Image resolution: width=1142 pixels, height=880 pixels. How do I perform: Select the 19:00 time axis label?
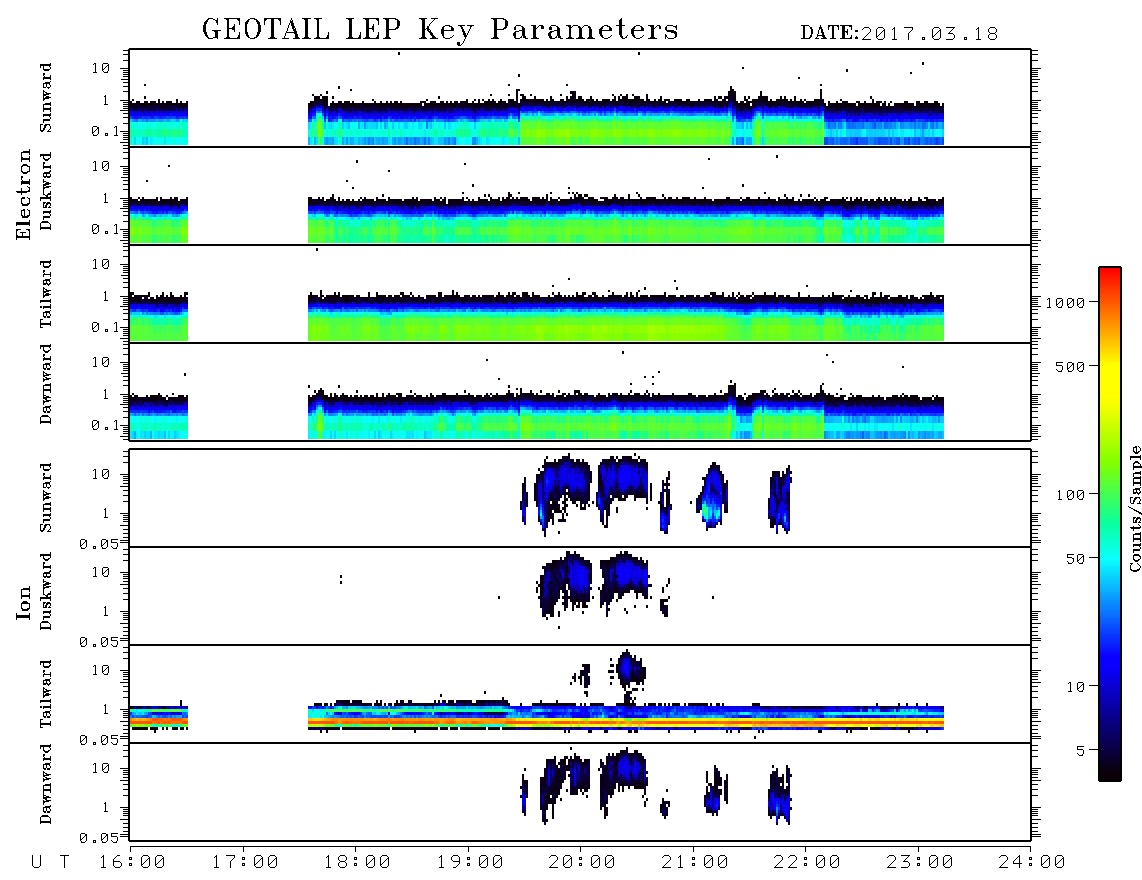tap(470, 862)
